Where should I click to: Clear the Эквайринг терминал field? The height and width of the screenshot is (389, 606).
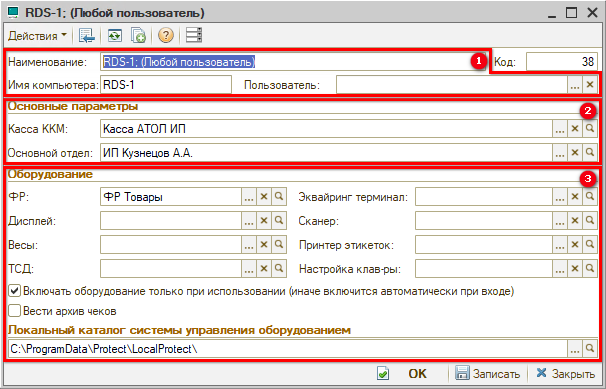[575, 197]
